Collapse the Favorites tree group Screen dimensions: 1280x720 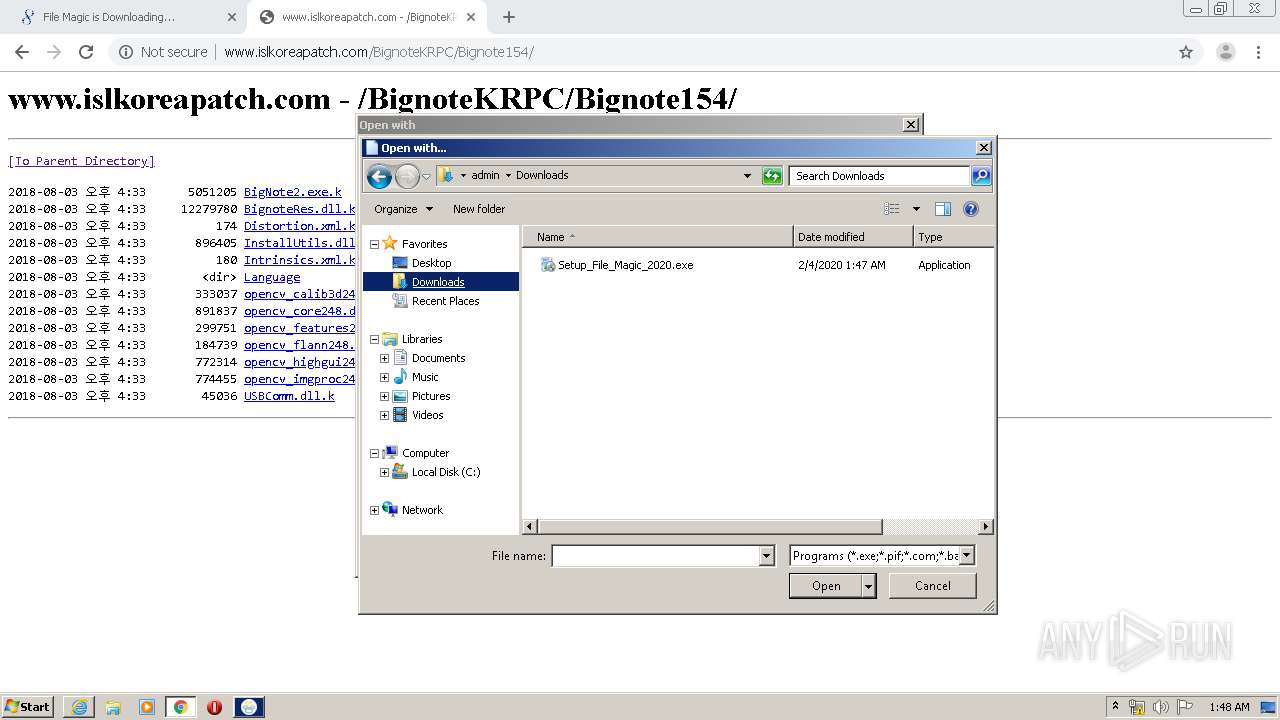click(x=375, y=244)
